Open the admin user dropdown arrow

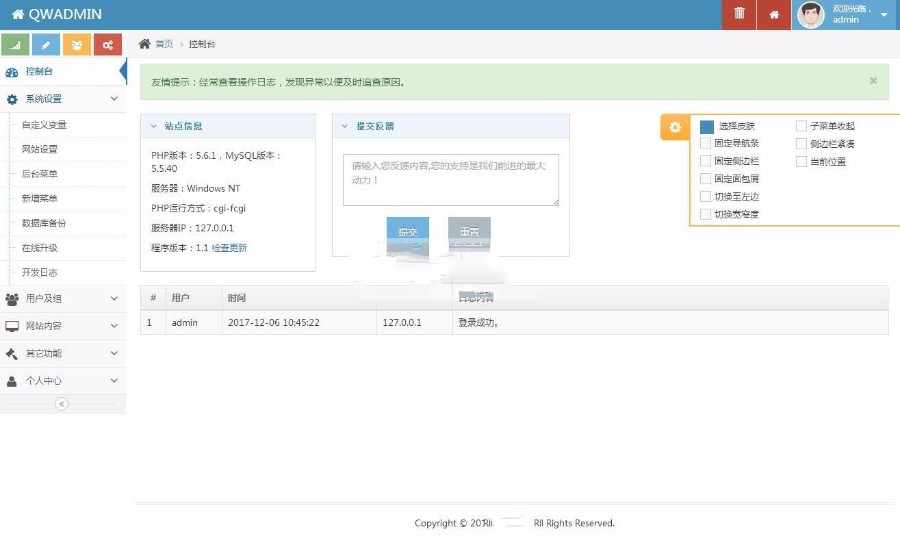[884, 14]
